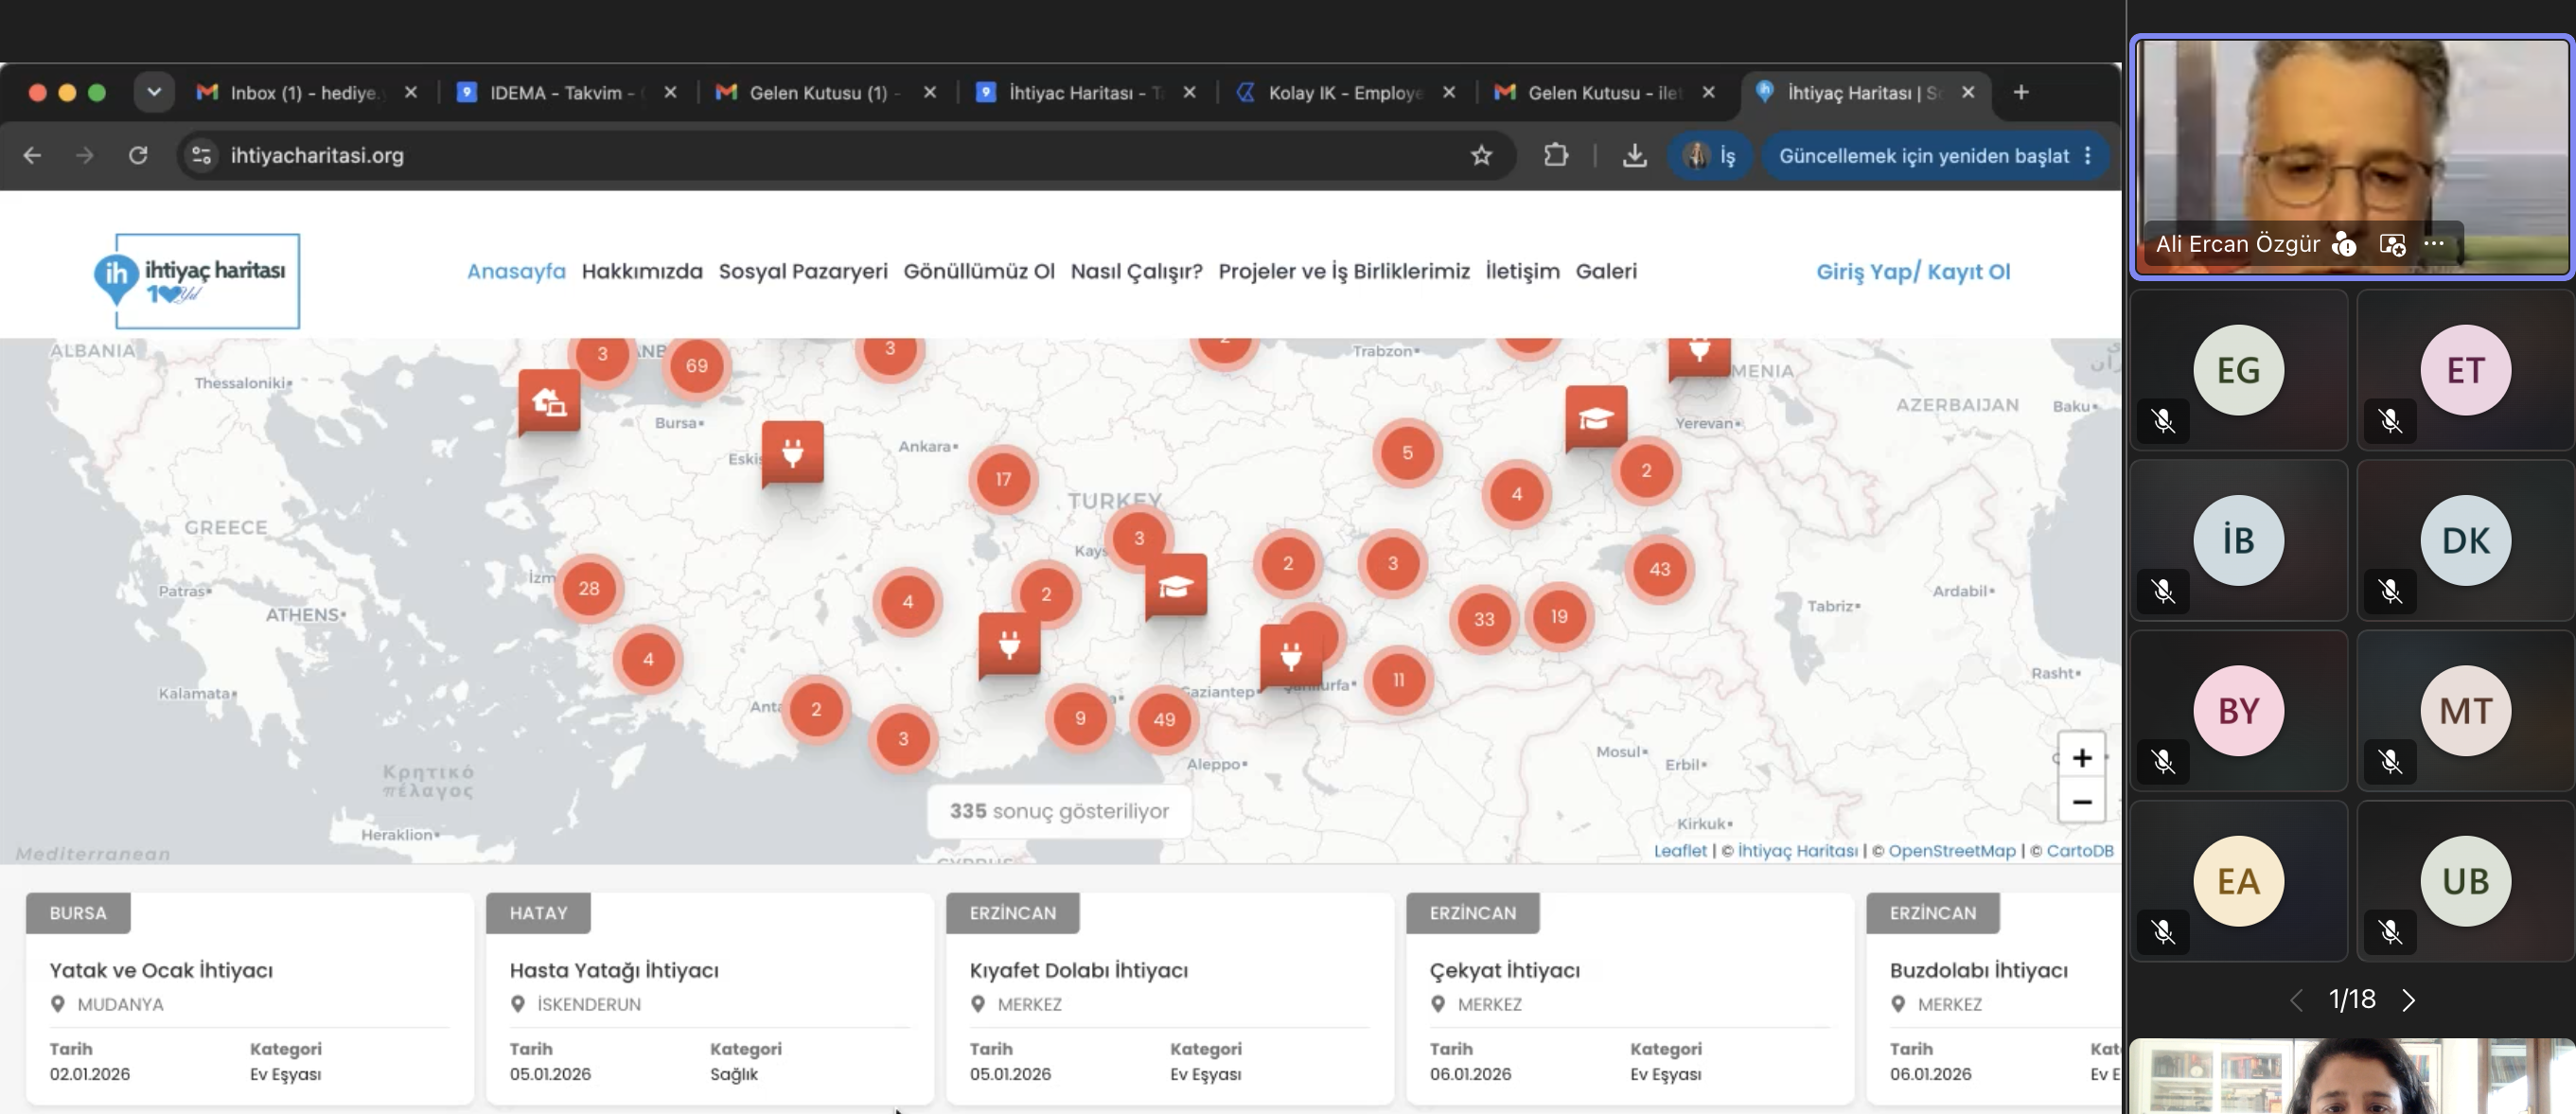This screenshot has height=1114, width=2576.
Task: Click the plug marker near Gaziantep
Action: (1291, 656)
